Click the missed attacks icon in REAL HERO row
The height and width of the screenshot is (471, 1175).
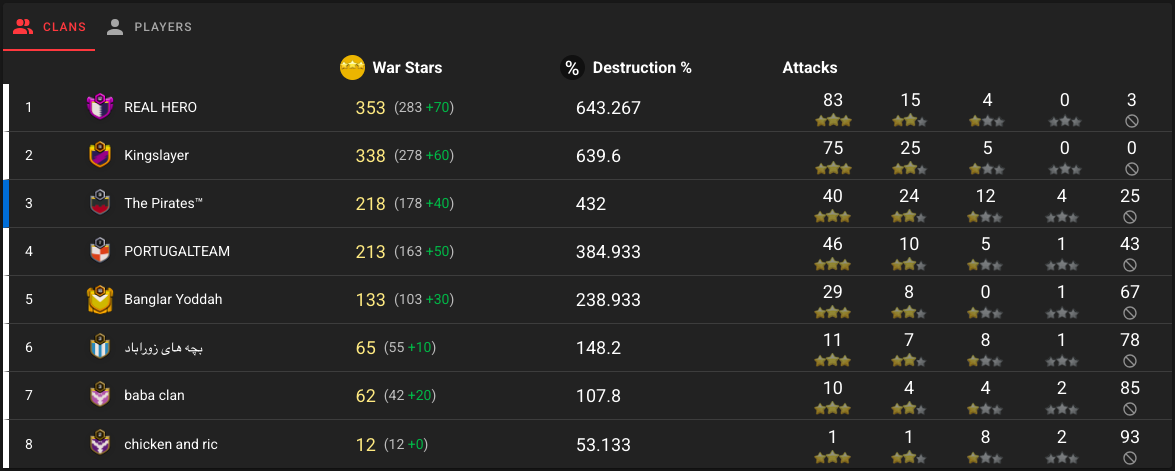1131,121
